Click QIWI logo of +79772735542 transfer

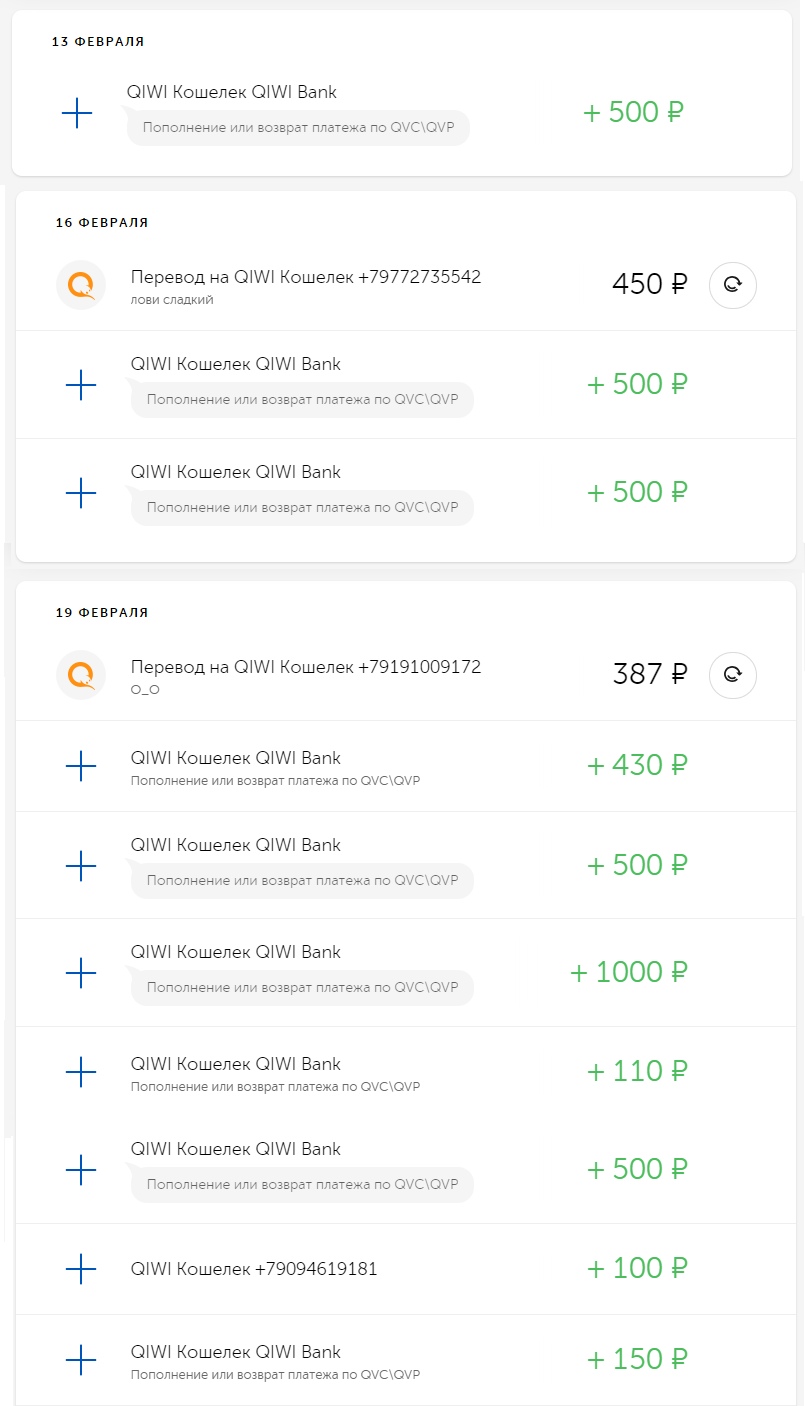(x=81, y=285)
